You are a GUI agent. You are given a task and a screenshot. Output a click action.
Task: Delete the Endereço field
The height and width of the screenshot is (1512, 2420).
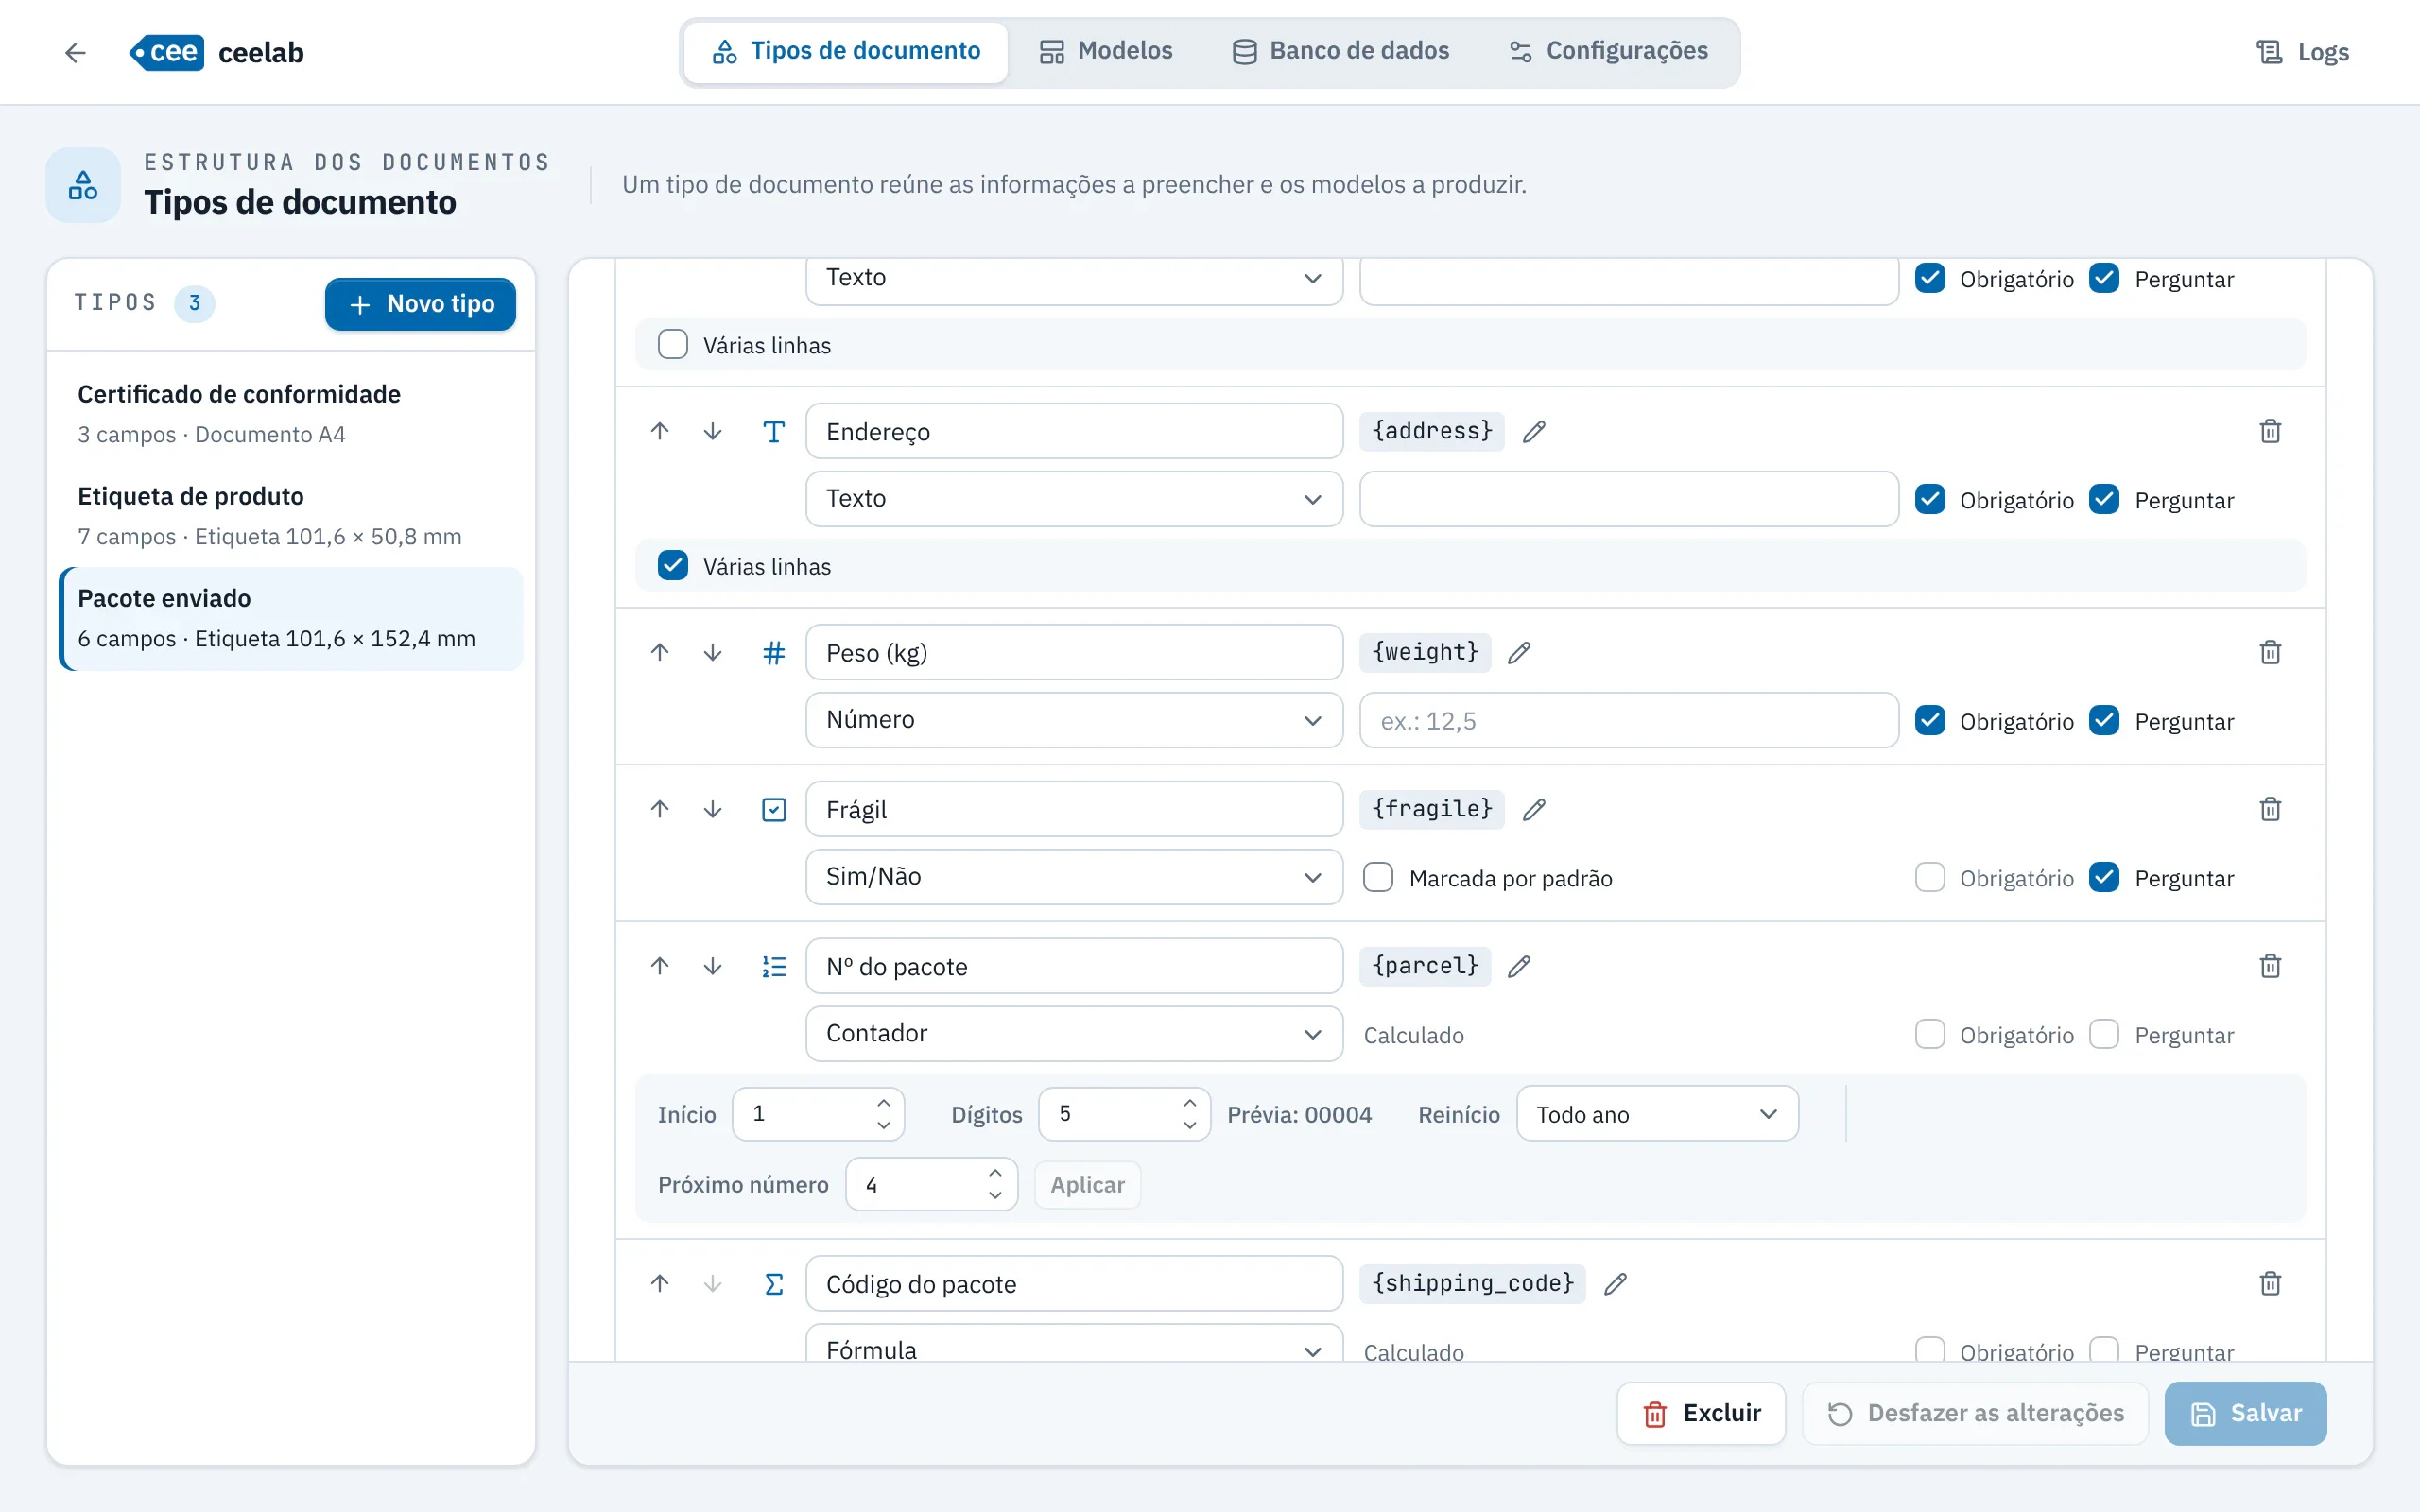[2270, 431]
